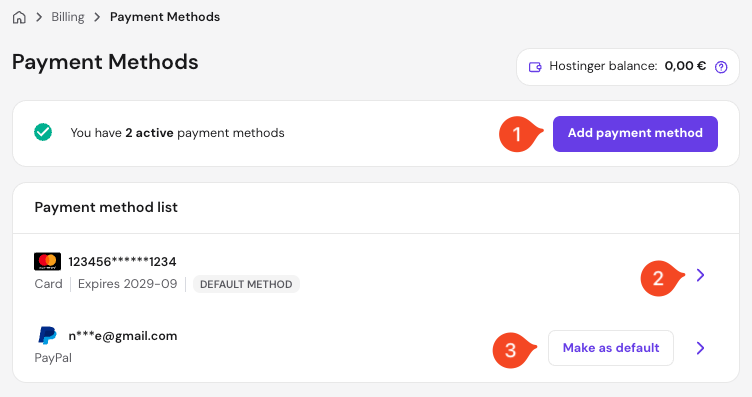Click the PayPal logo icon
The height and width of the screenshot is (397, 752).
pyautogui.click(x=47, y=335)
